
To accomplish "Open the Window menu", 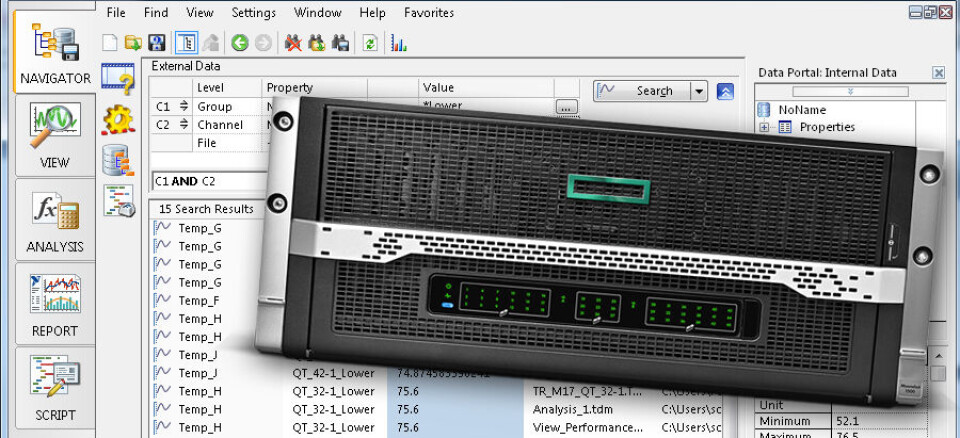I will pyautogui.click(x=318, y=12).
